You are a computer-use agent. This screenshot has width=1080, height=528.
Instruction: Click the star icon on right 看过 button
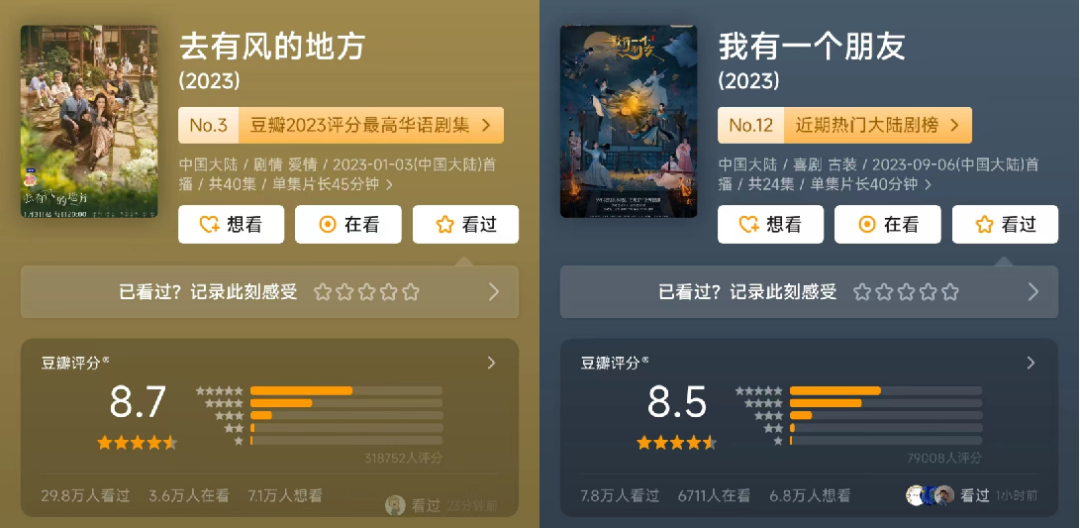pos(984,224)
